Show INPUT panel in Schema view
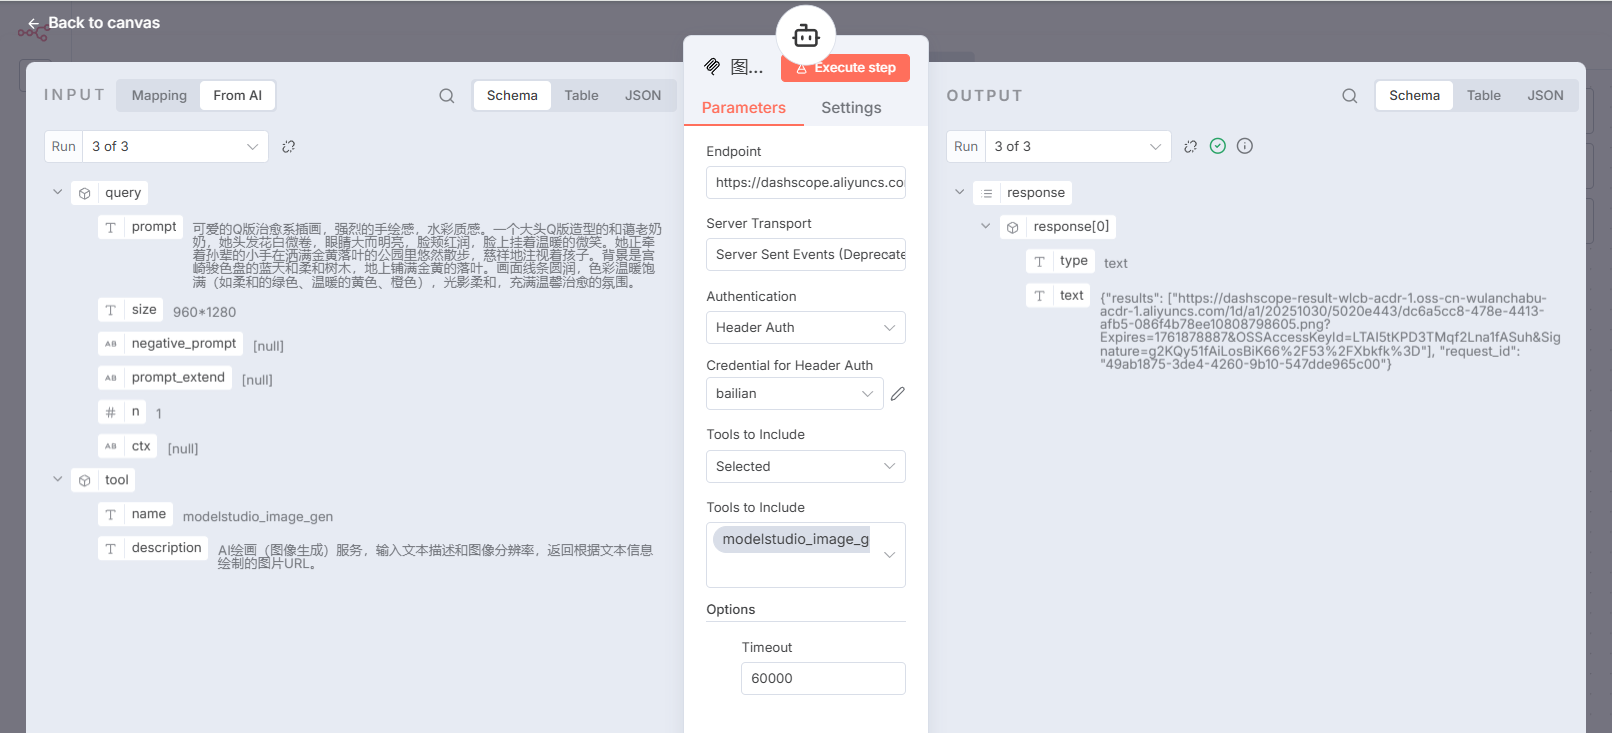Screen dimensions: 1612x733 (512, 96)
